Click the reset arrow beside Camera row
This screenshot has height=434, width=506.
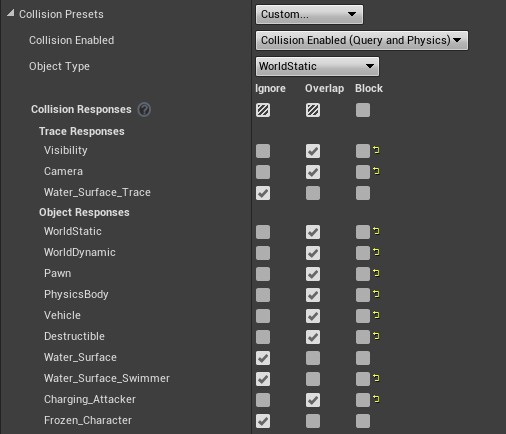click(376, 171)
